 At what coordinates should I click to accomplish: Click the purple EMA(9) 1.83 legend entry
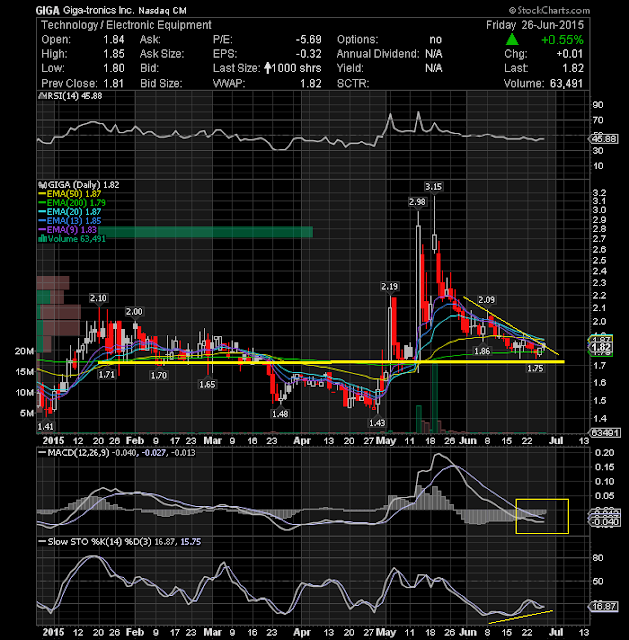(x=68, y=230)
